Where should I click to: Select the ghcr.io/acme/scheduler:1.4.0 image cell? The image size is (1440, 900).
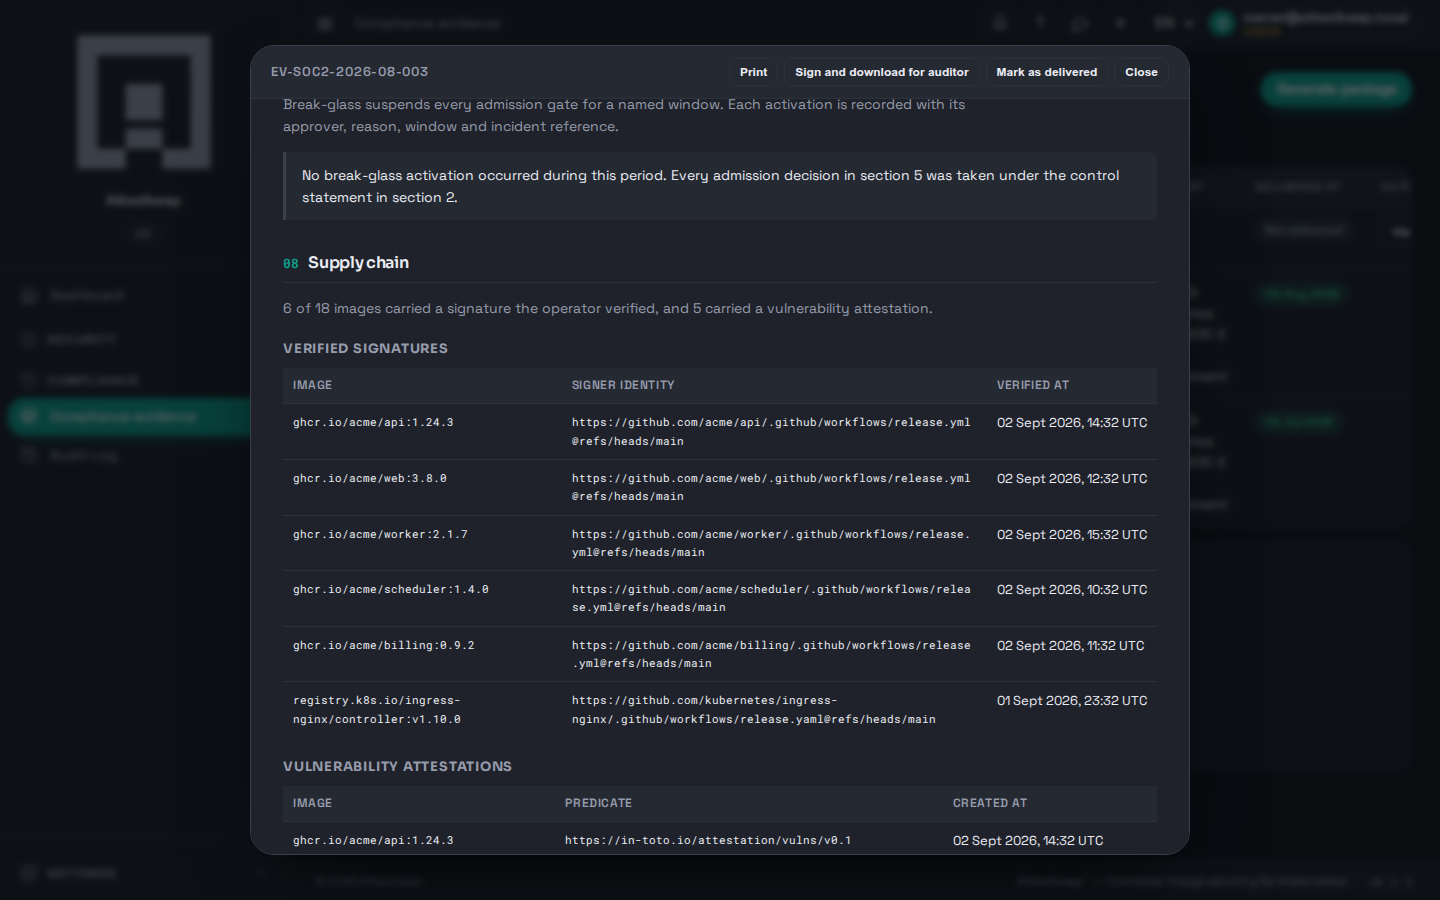pyautogui.click(x=391, y=590)
